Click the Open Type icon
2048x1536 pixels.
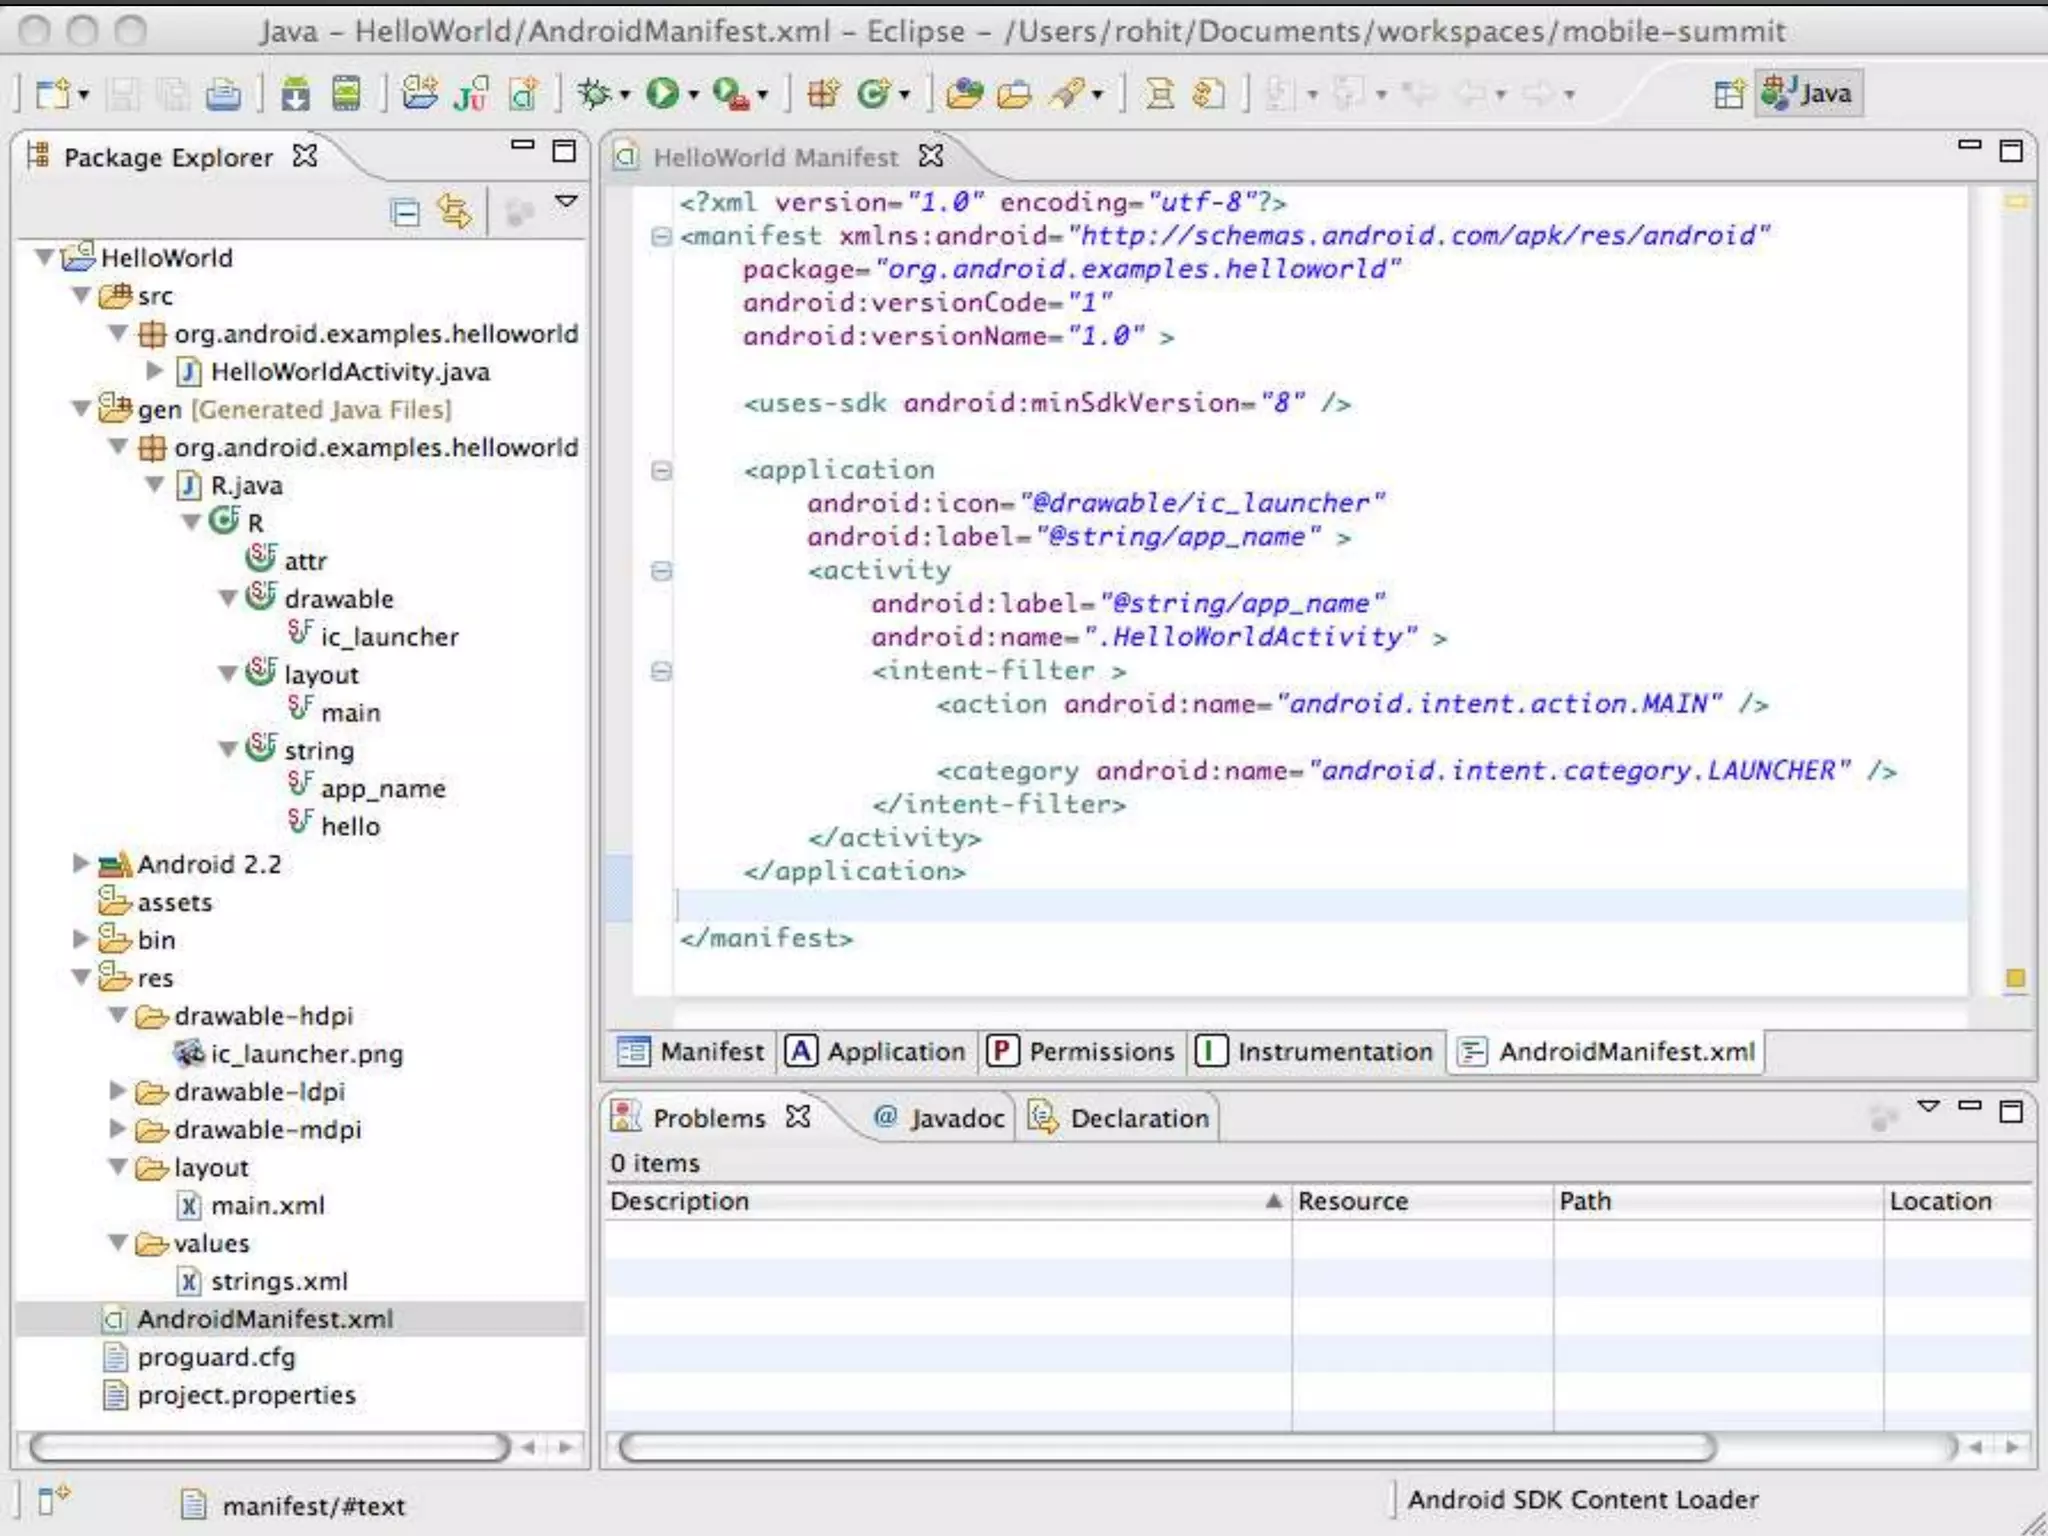[x=965, y=94]
